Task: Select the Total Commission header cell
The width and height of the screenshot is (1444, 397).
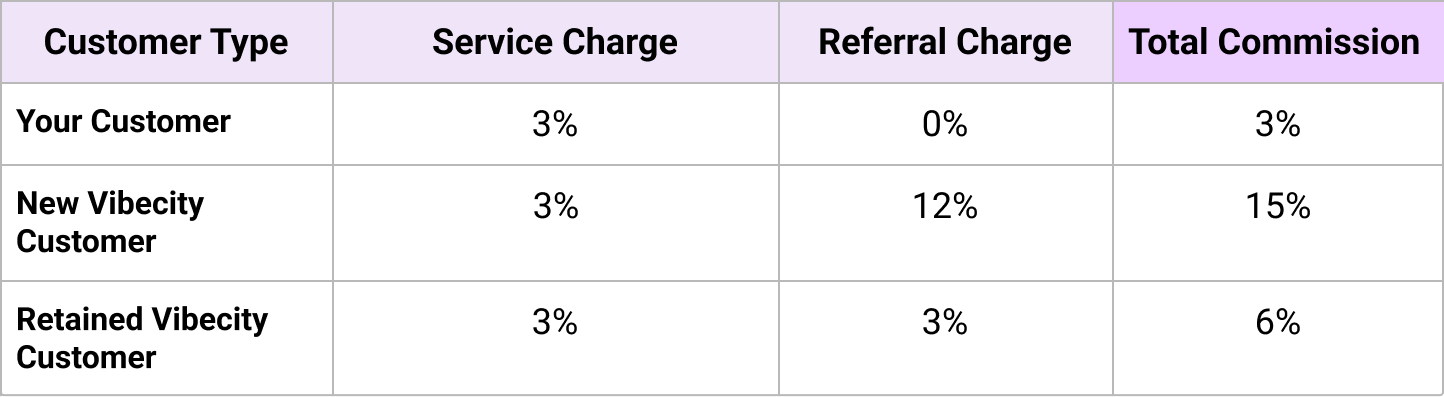Action: (x=1277, y=42)
